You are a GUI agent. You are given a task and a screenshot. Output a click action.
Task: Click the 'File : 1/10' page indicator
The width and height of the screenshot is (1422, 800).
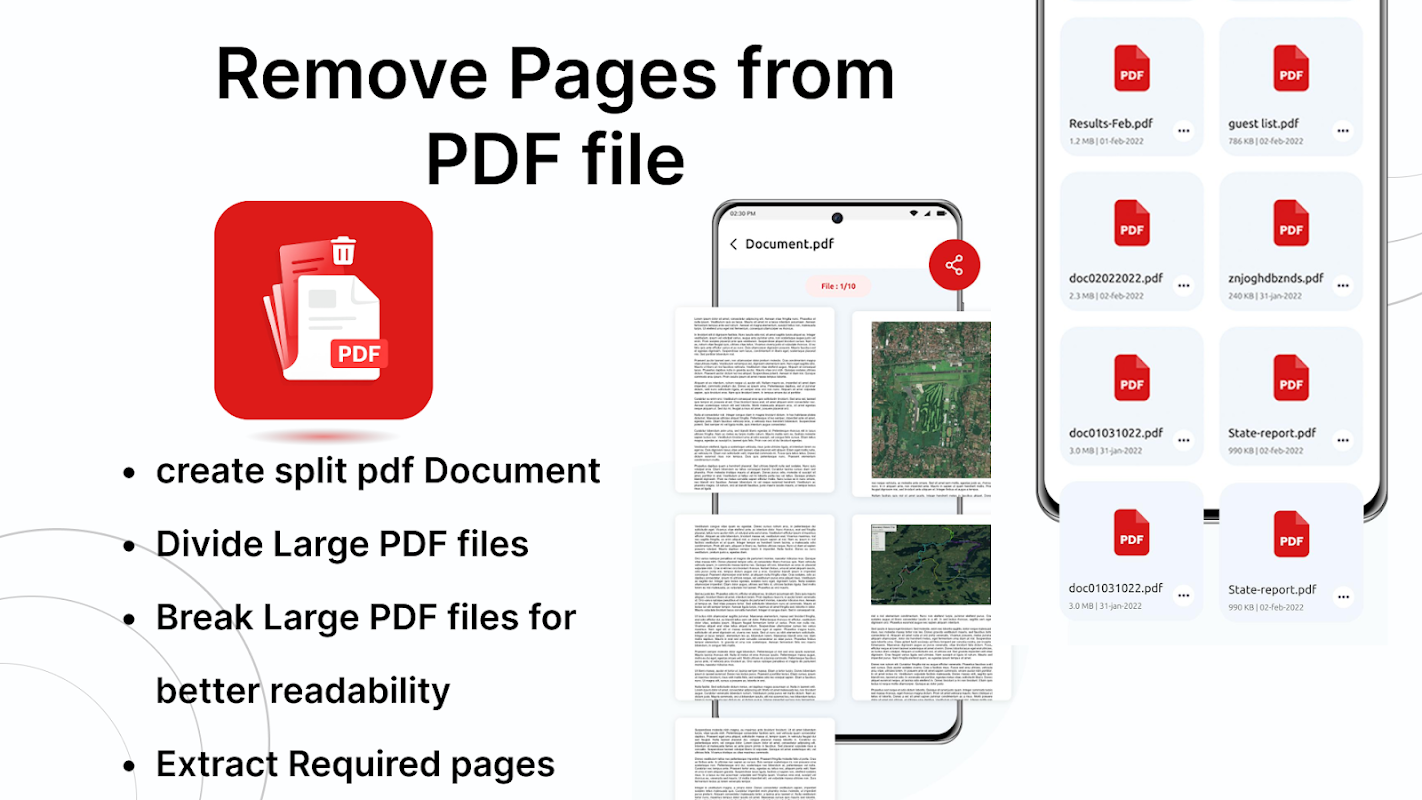(x=838, y=286)
